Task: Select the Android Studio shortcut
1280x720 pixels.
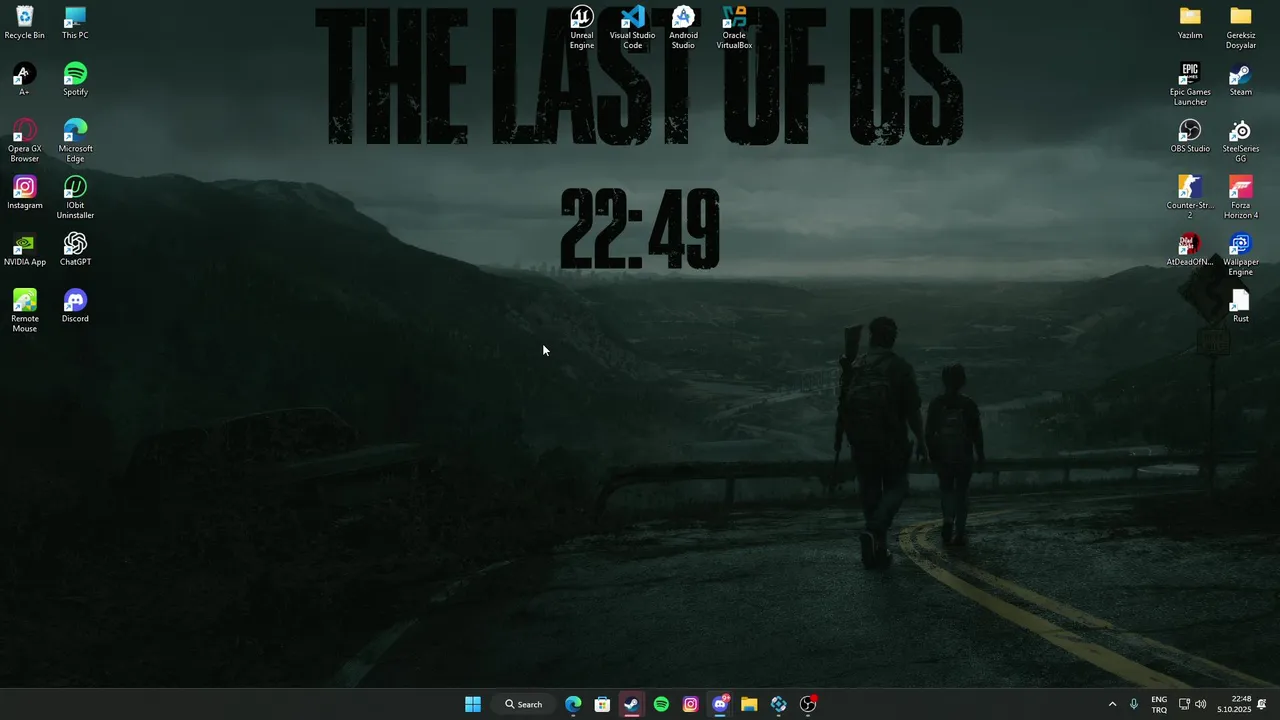Action: (x=684, y=28)
